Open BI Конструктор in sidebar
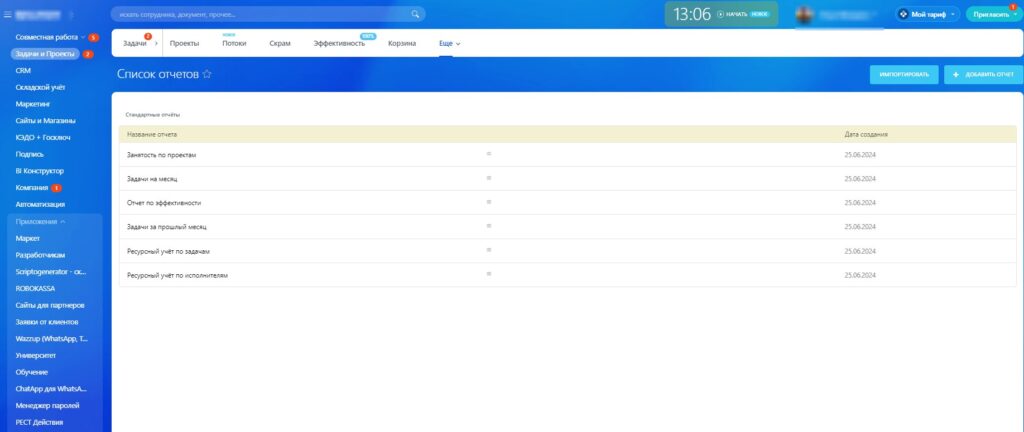Screen dimensions: 1024x432 39,171
